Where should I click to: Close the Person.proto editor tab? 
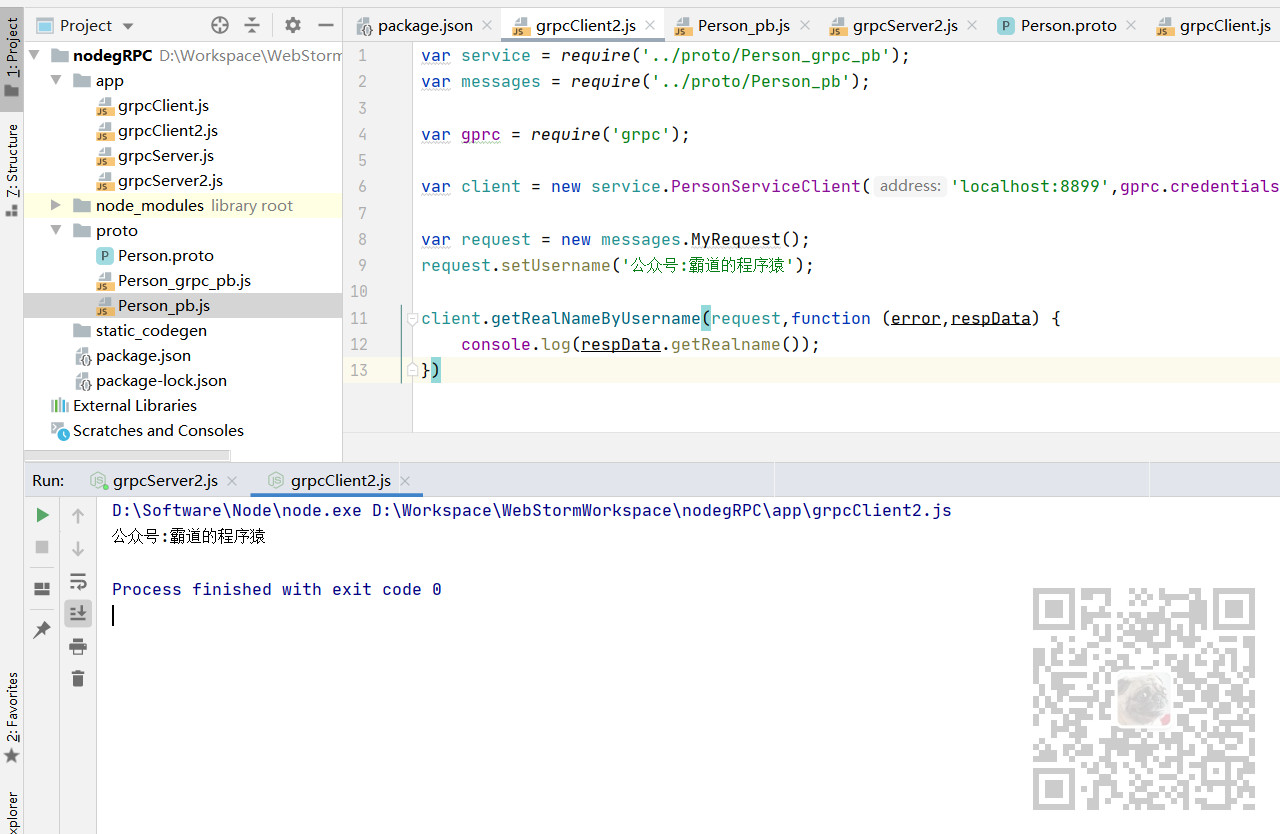coord(1131,25)
